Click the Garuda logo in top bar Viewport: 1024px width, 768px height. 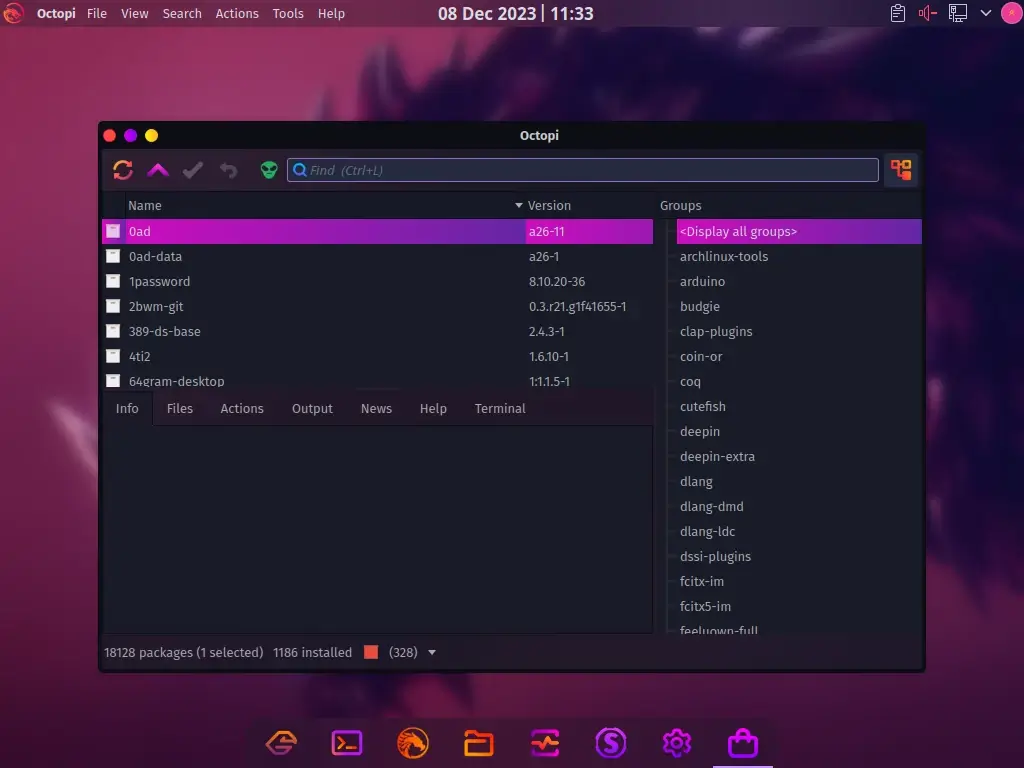click(14, 13)
